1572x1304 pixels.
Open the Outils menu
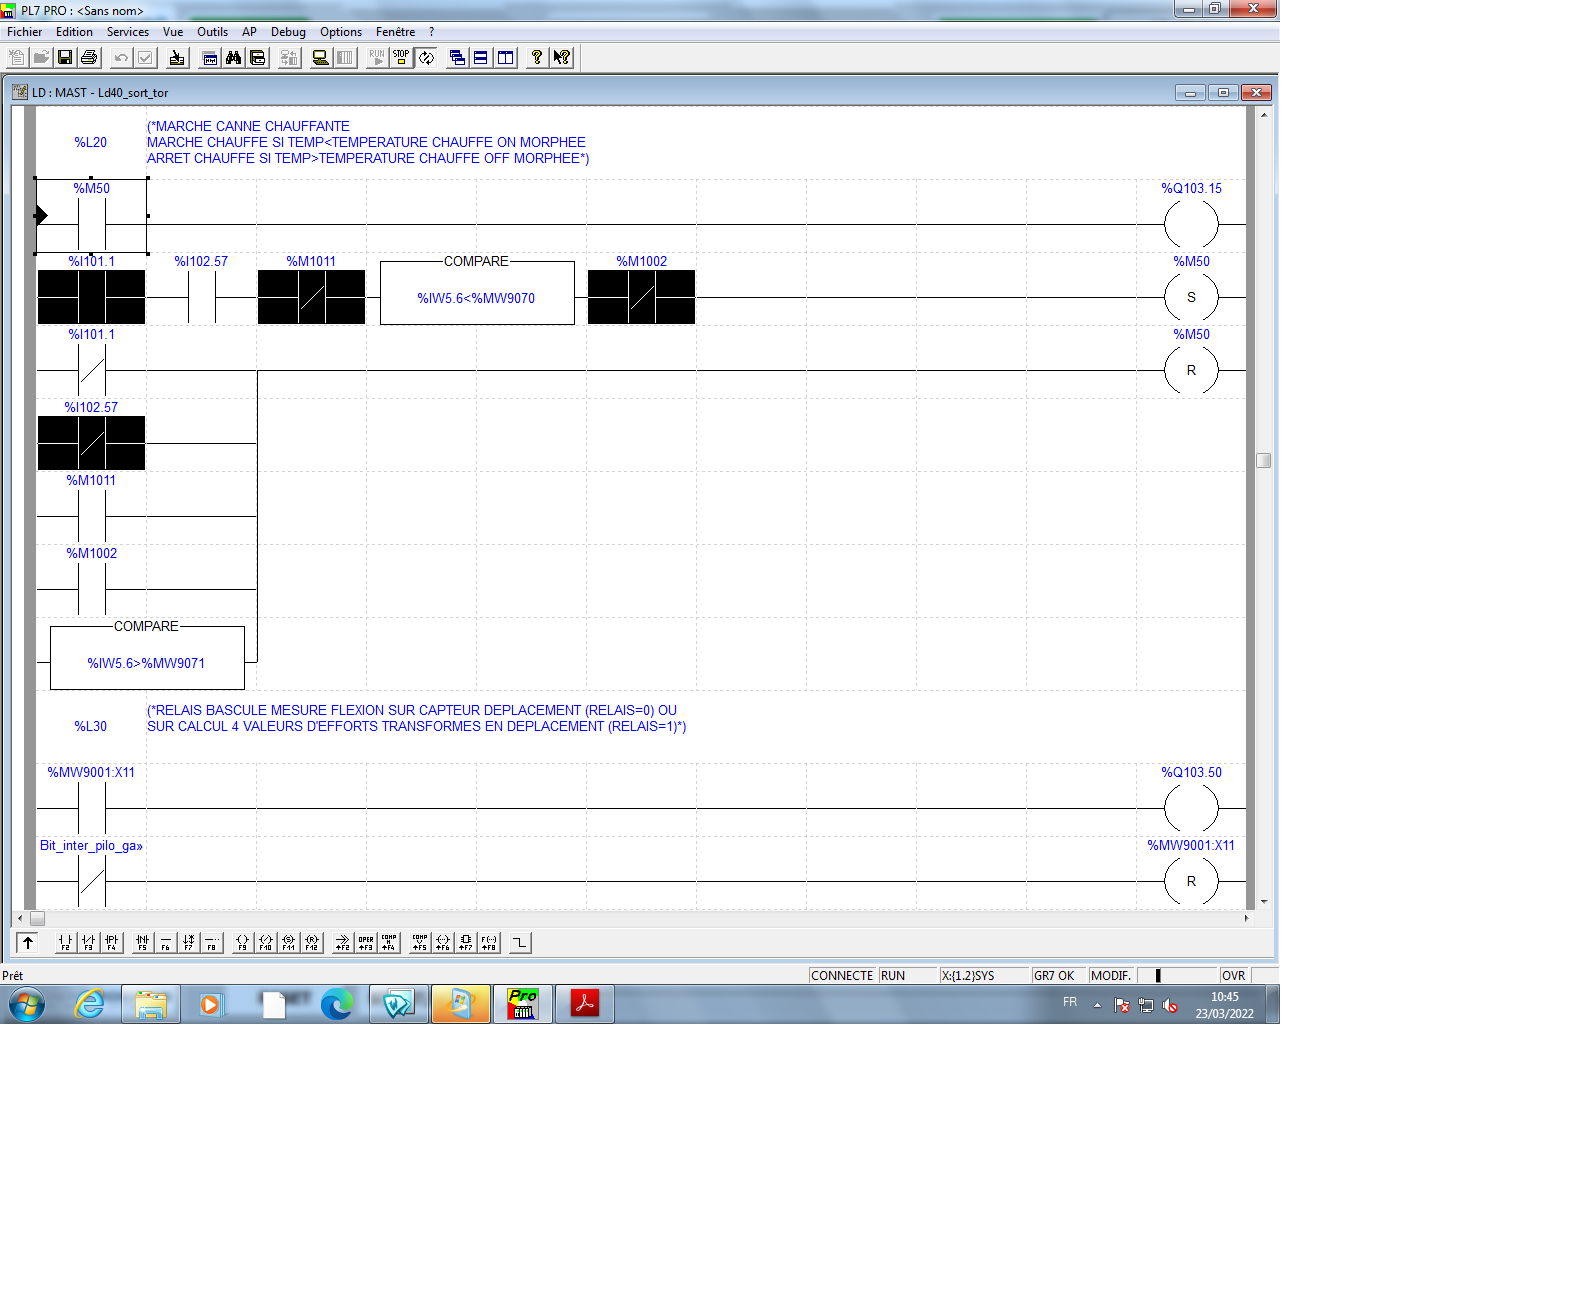pos(212,32)
